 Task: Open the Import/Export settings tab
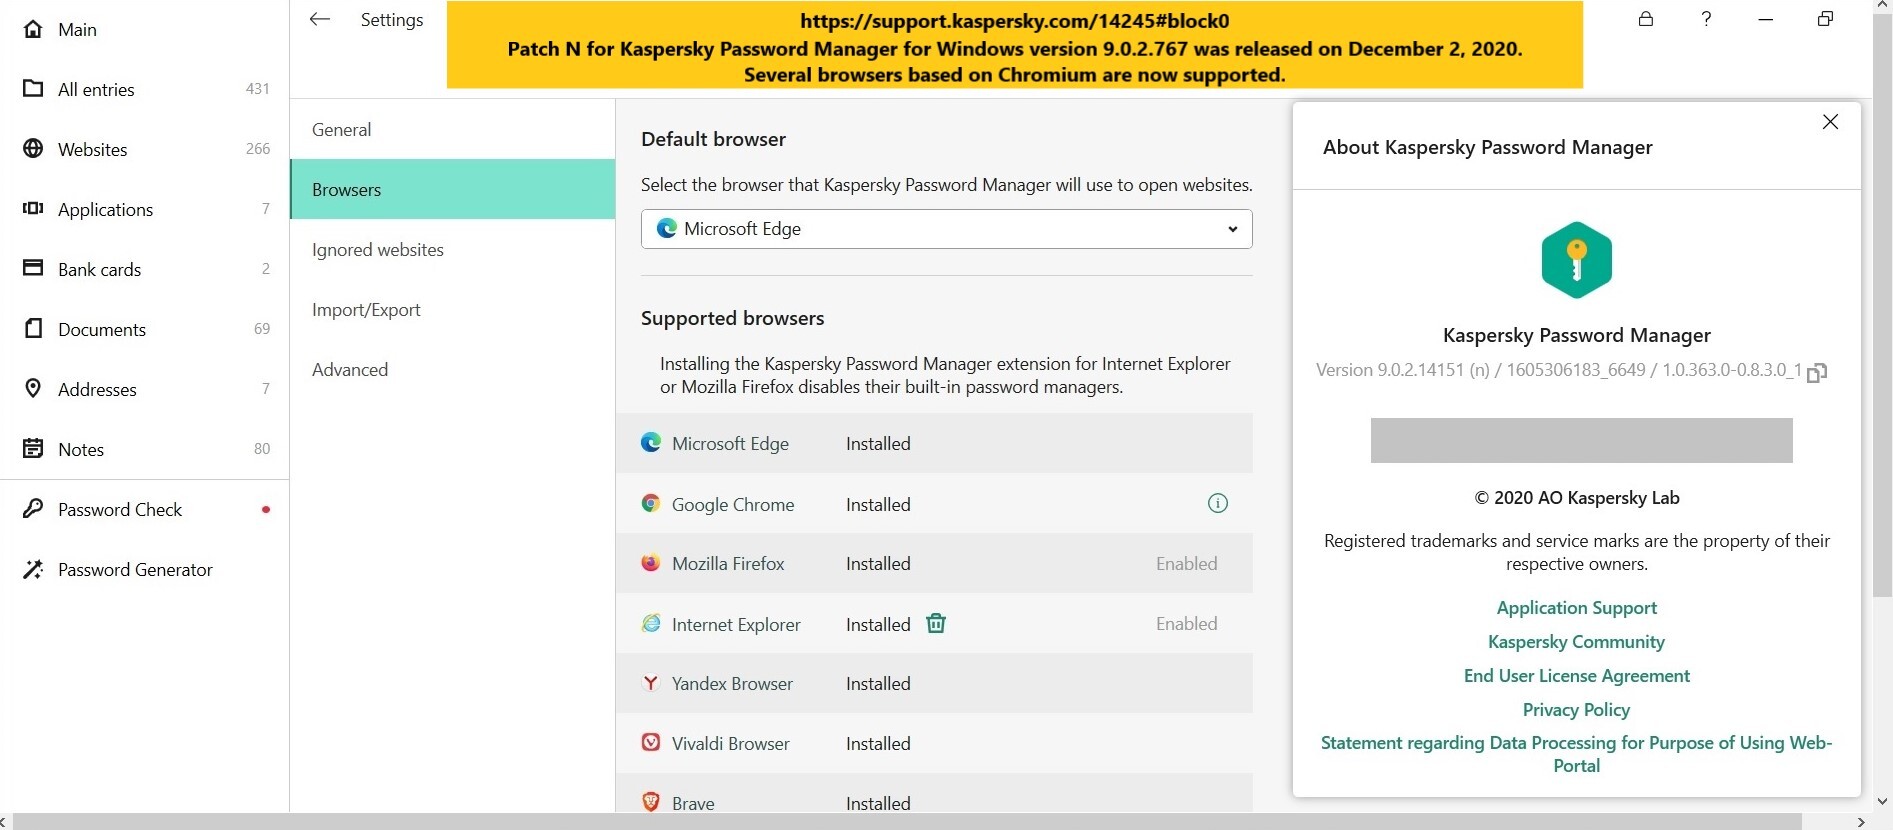[366, 310]
